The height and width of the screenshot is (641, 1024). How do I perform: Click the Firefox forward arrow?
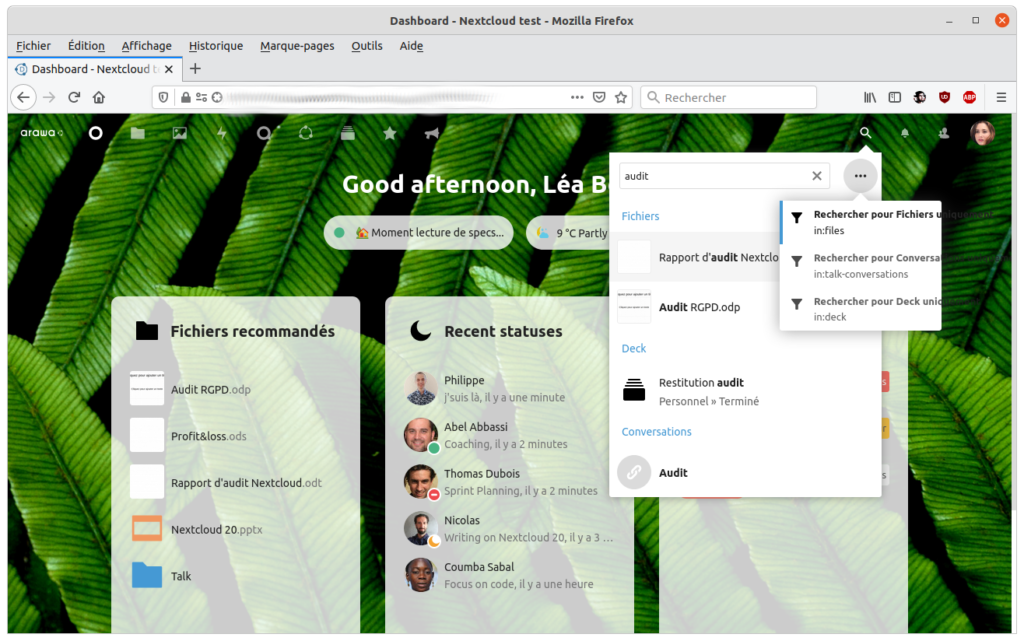point(49,97)
